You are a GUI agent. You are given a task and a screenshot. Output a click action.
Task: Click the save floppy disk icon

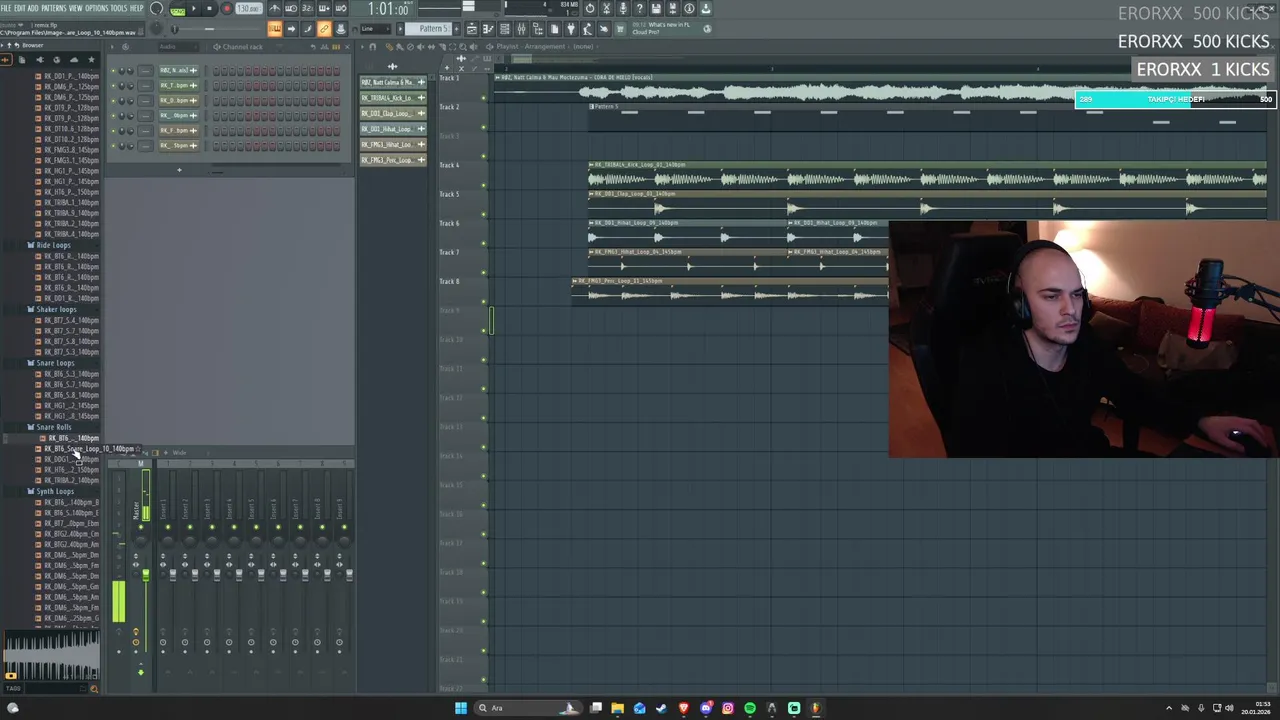[655, 8]
